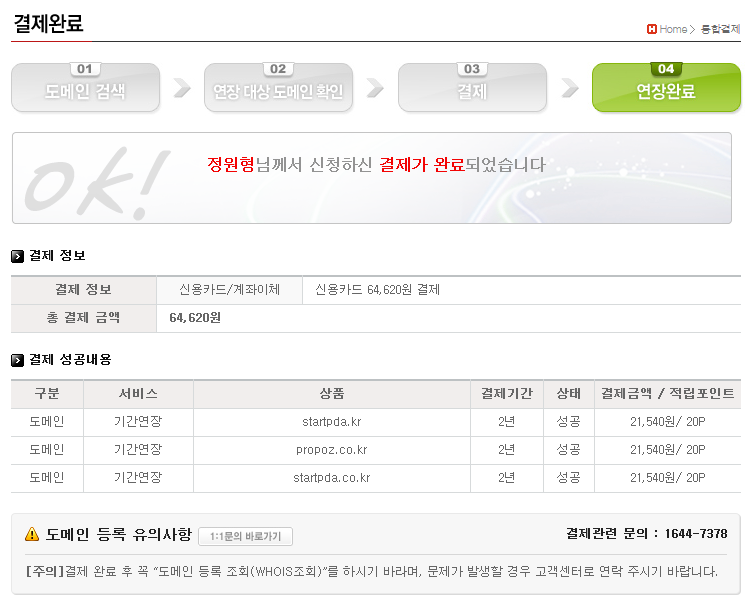The height and width of the screenshot is (600, 746).
Task: Click the 결제금액 / 적립포인트 column header
Action: [667, 394]
